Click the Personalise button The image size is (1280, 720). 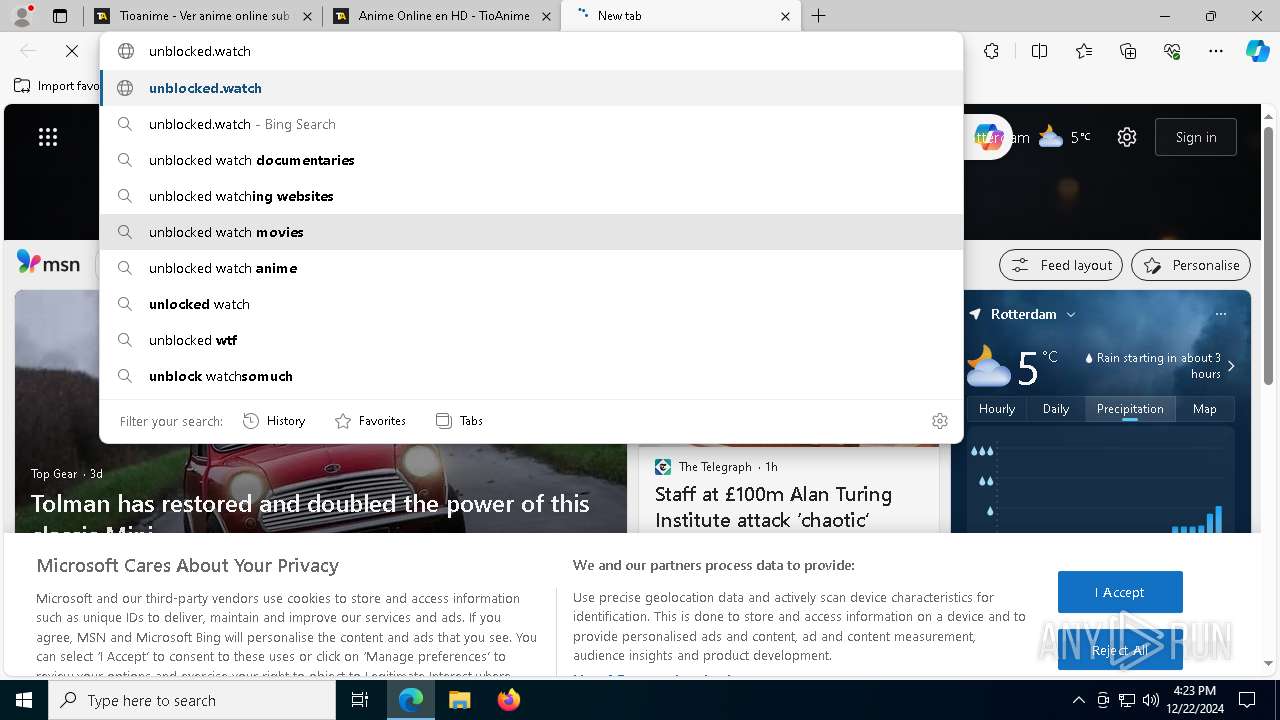point(1191,265)
